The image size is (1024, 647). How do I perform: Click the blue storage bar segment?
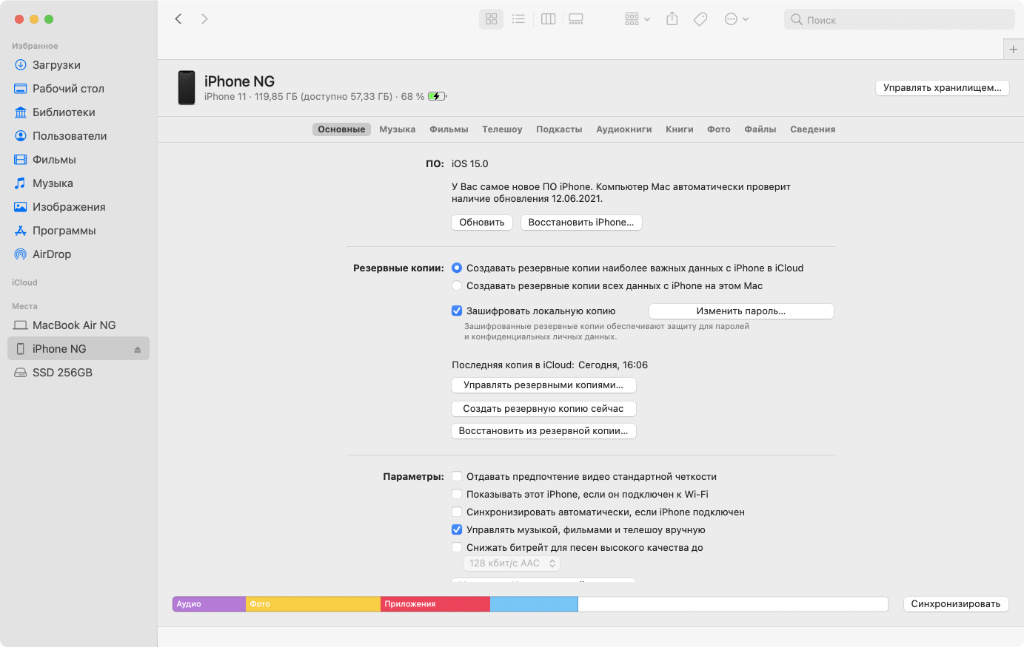534,604
